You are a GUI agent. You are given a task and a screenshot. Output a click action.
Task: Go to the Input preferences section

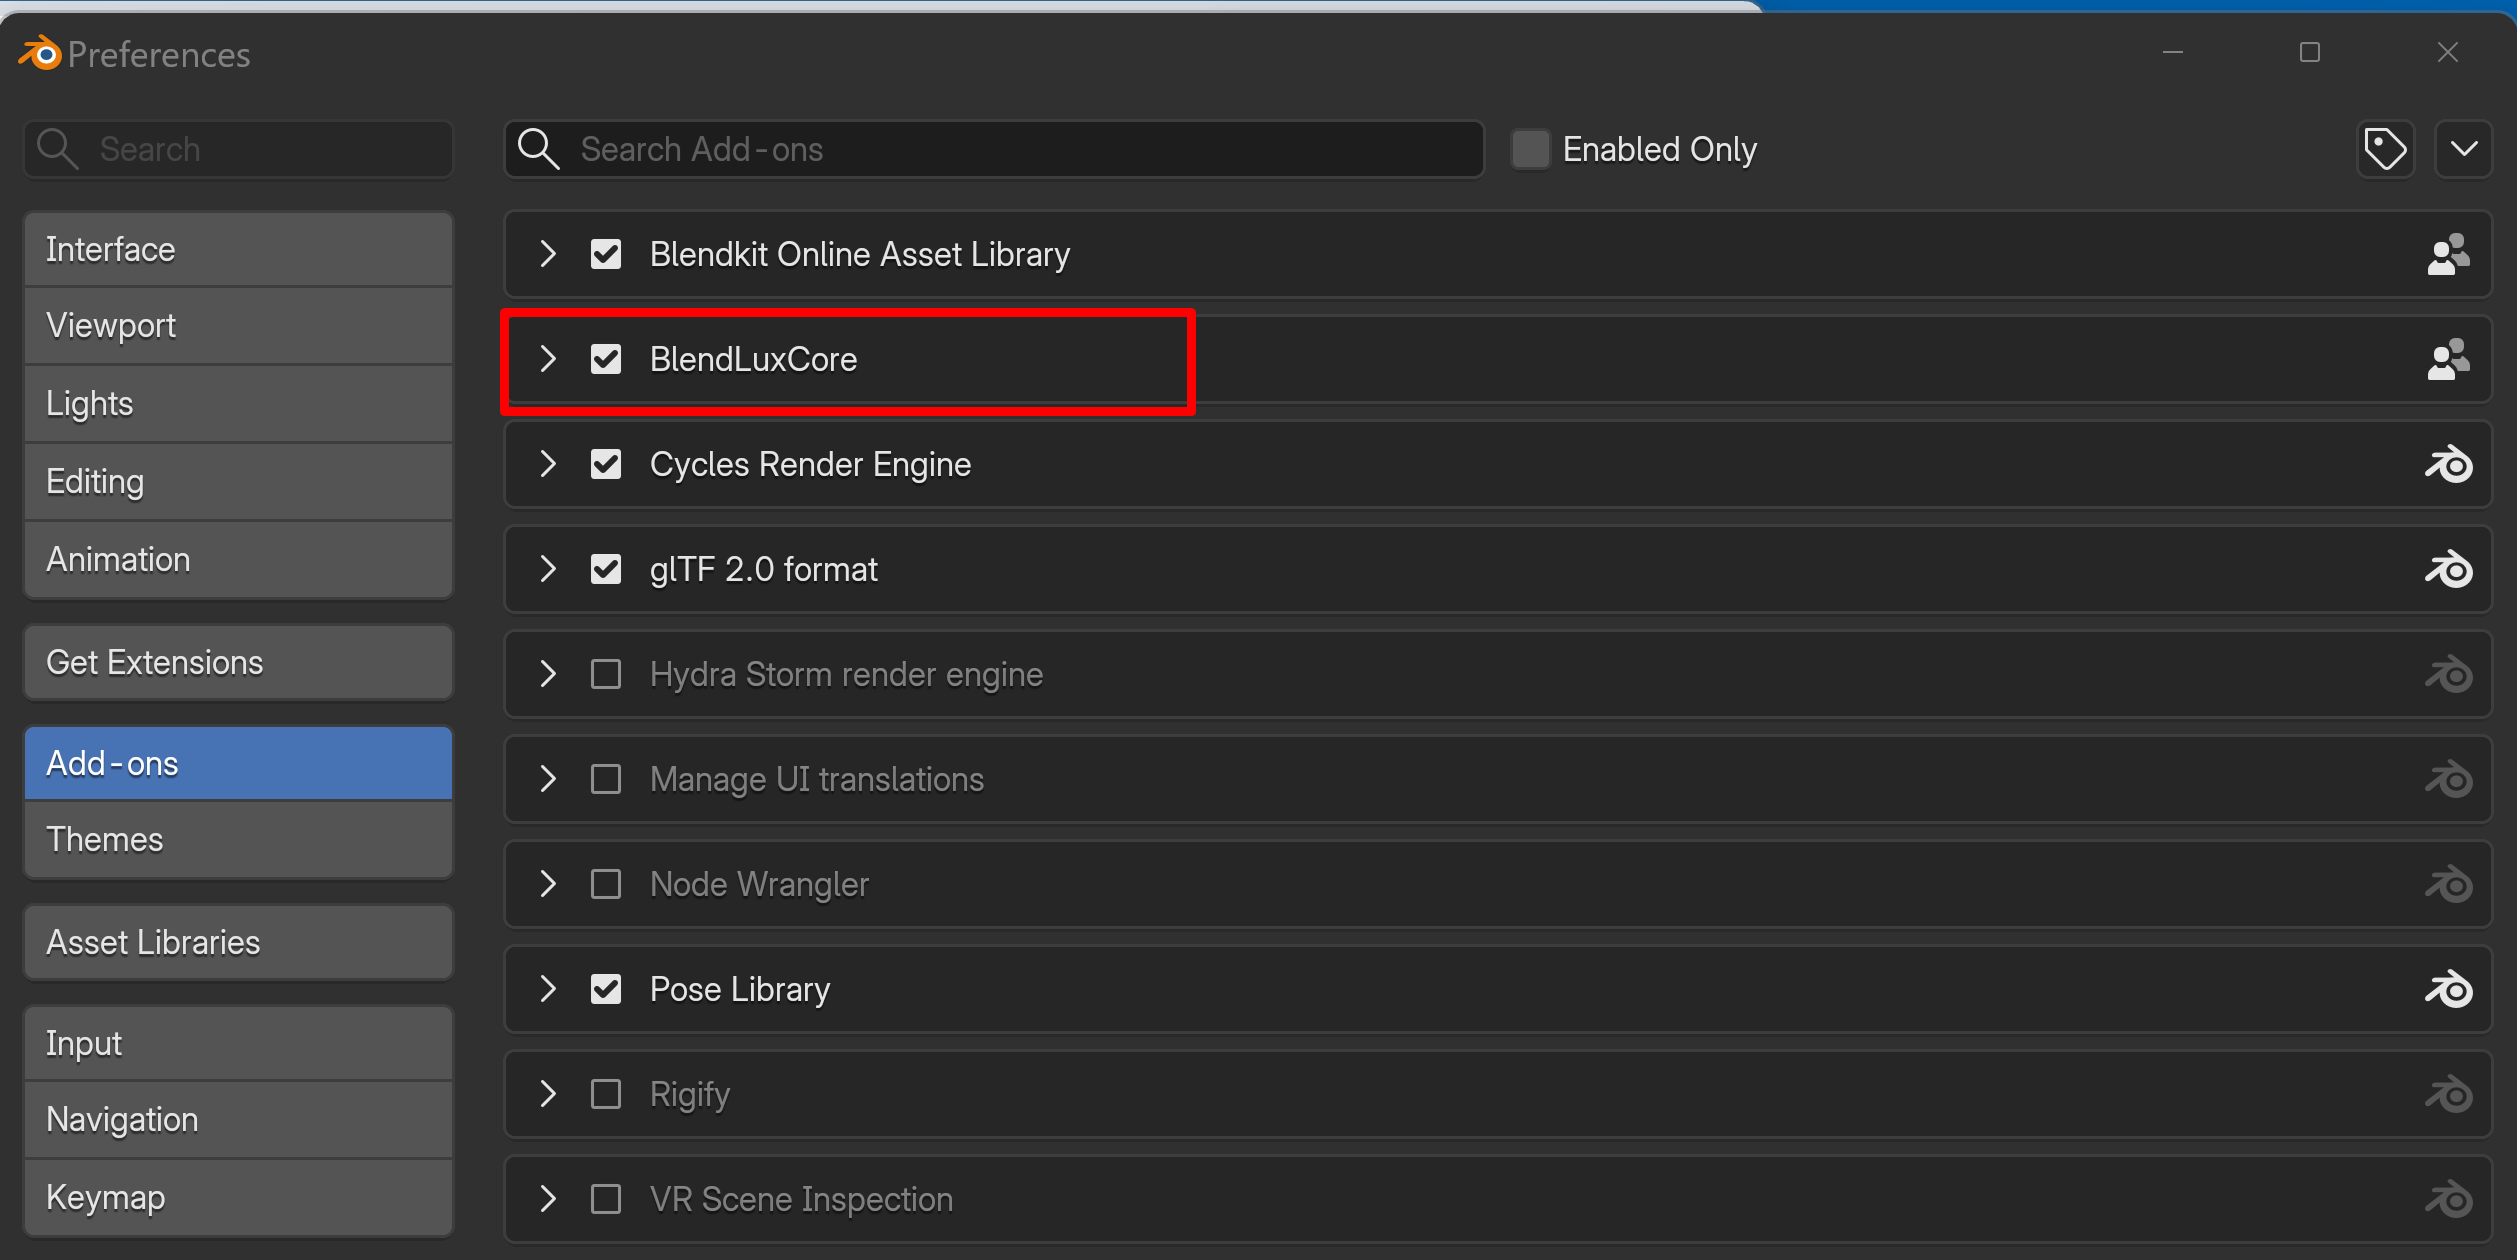pos(239,1044)
